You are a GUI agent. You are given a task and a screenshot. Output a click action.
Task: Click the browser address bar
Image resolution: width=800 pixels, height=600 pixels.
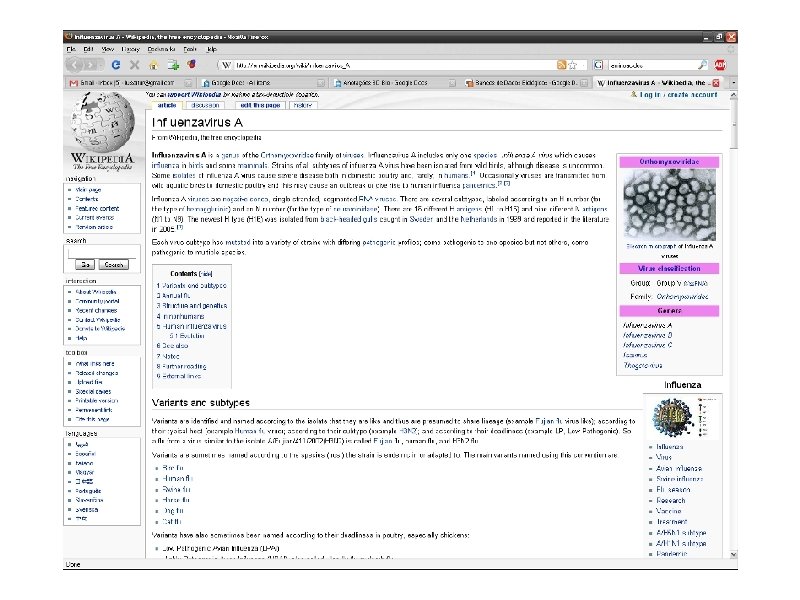393,65
